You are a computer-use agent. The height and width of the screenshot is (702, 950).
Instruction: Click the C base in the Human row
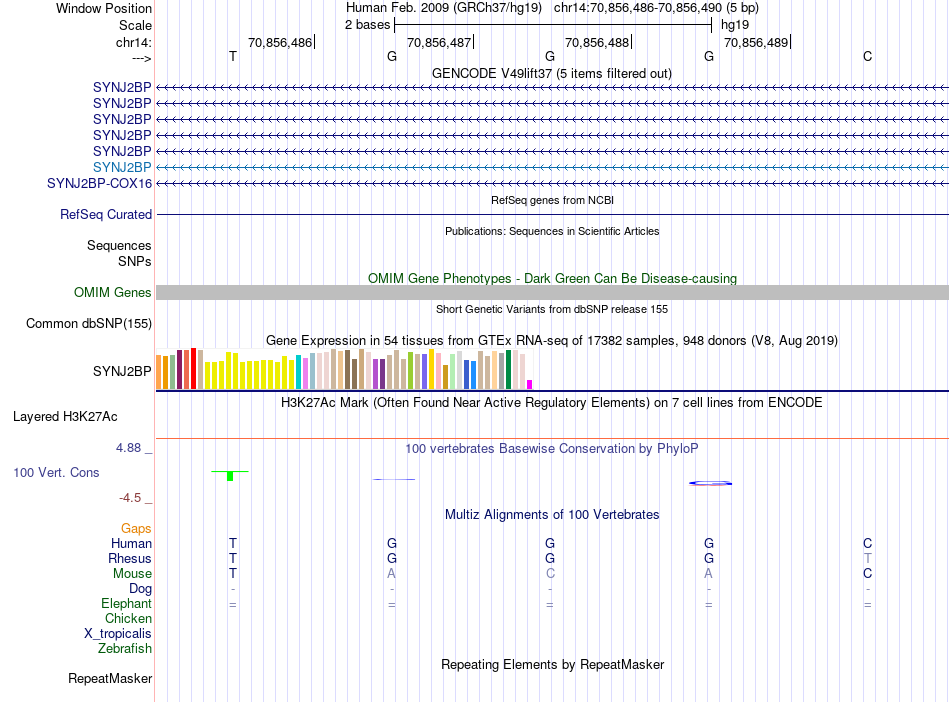[x=868, y=543]
